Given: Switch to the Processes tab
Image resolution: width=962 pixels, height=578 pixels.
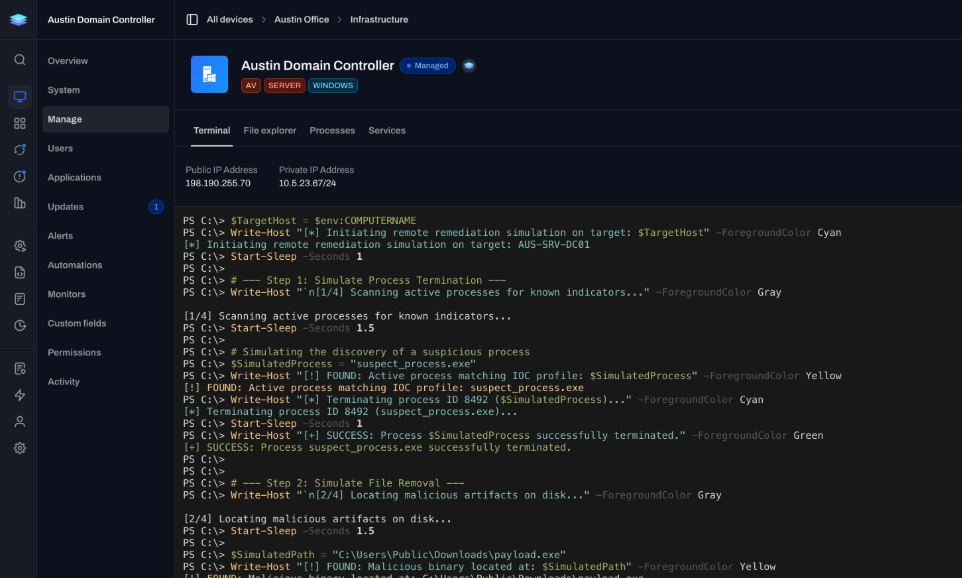Looking at the screenshot, I should [x=332, y=131].
